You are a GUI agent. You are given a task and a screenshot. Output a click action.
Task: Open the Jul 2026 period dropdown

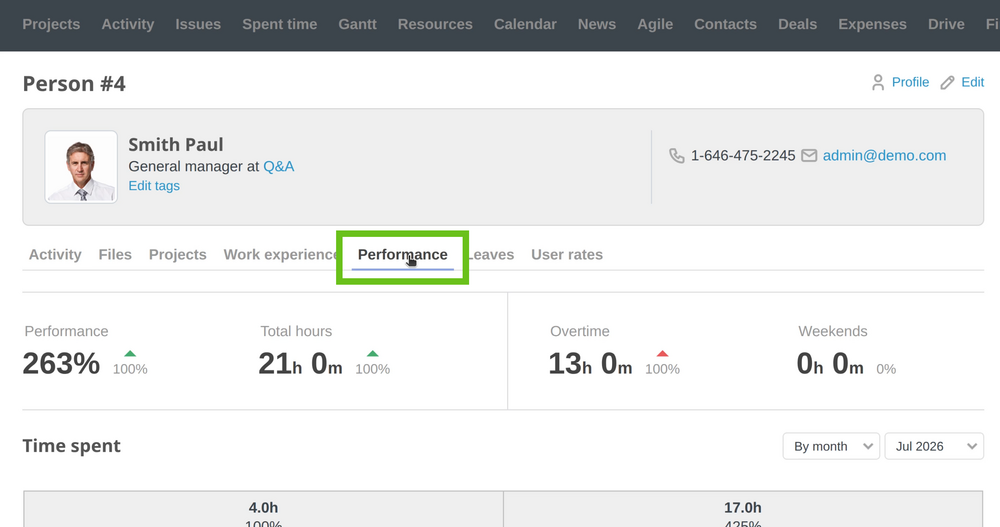[x=934, y=446]
